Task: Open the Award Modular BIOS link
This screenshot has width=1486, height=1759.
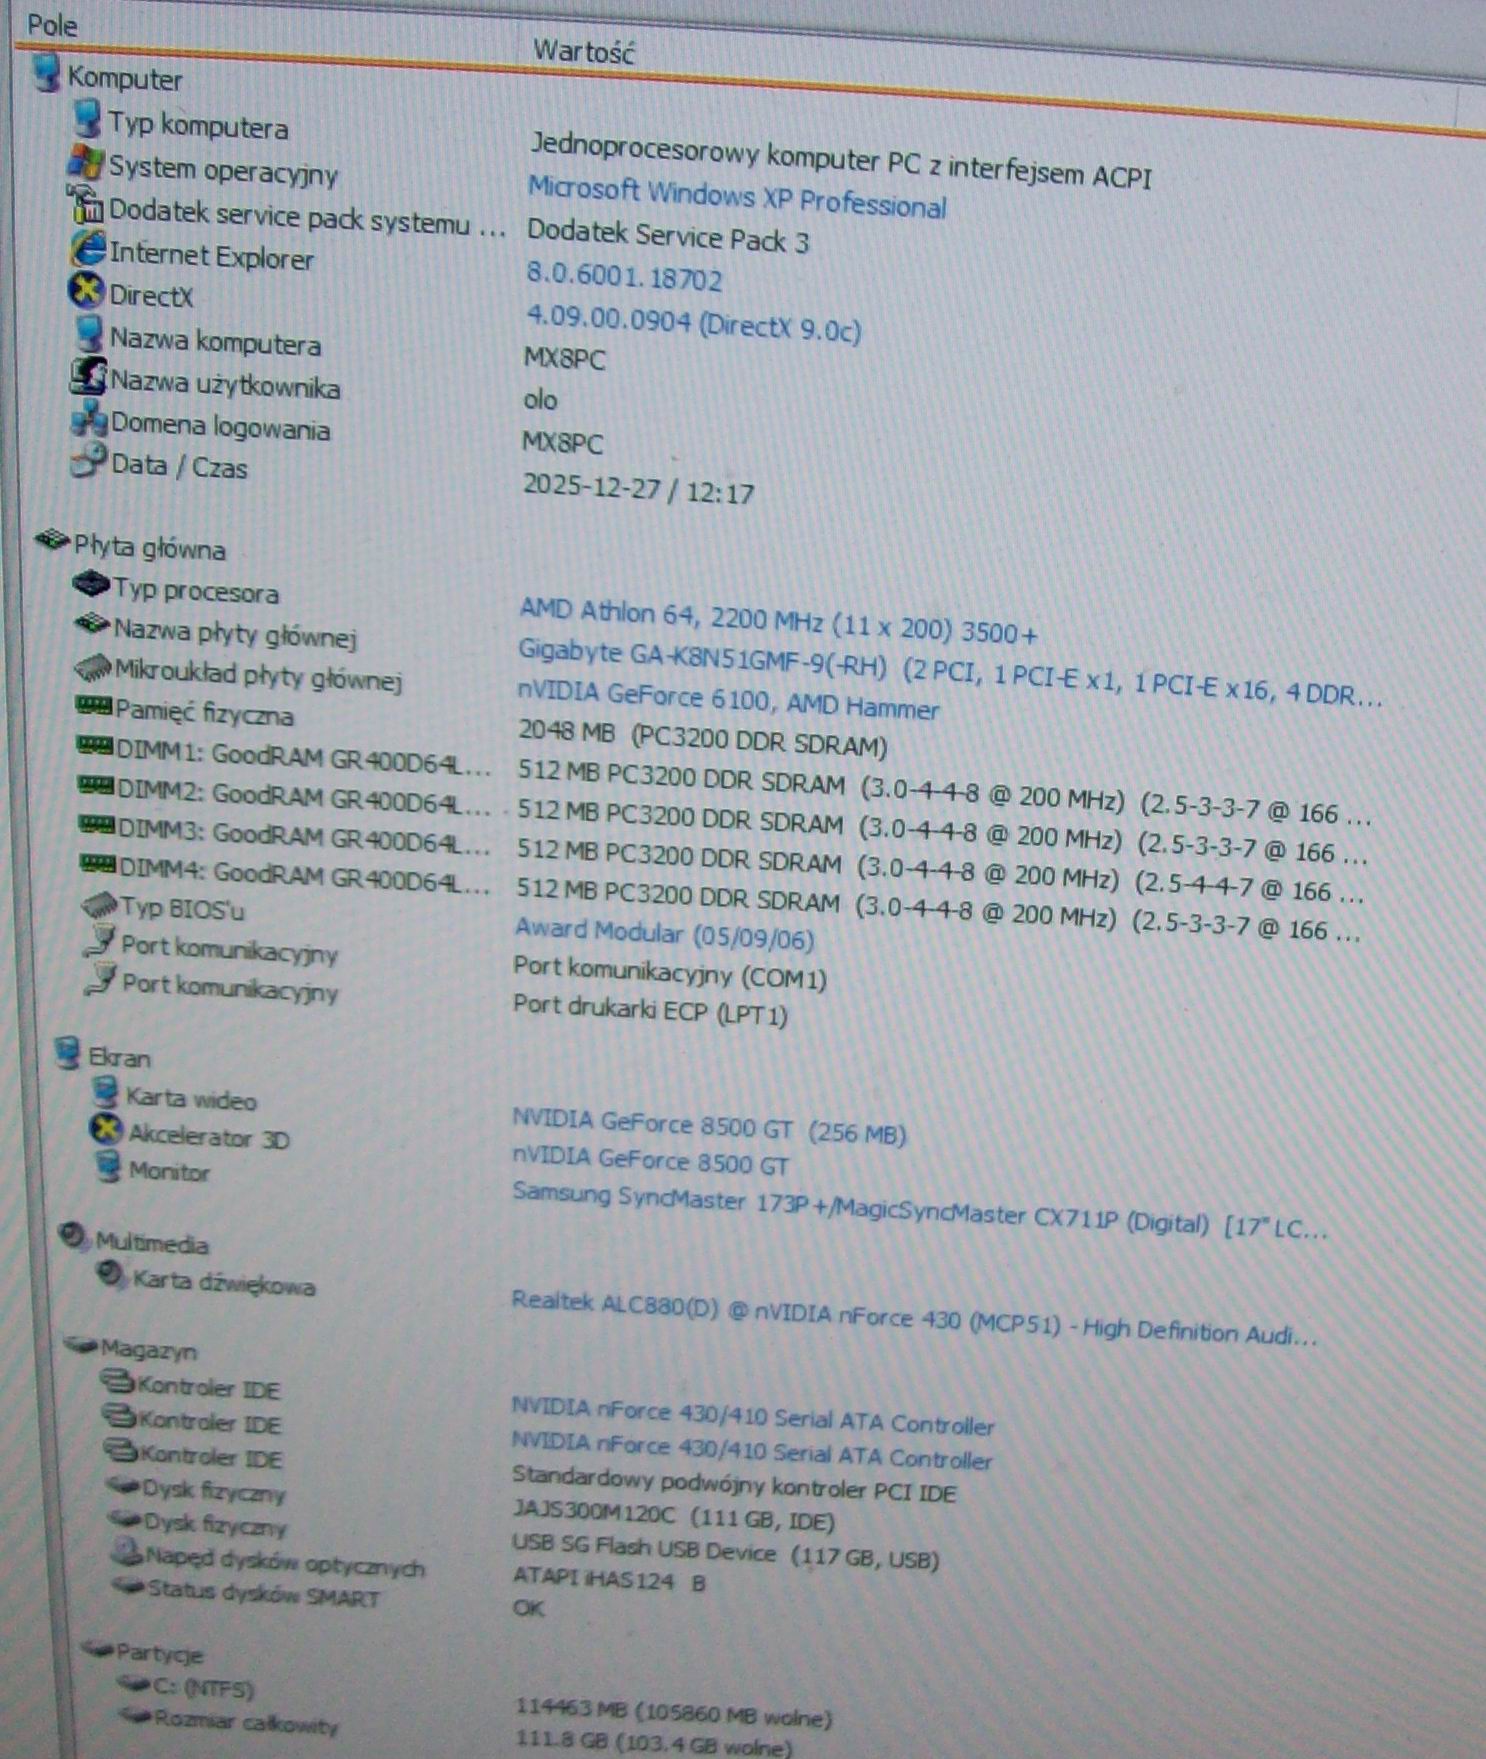Action: coord(663,934)
